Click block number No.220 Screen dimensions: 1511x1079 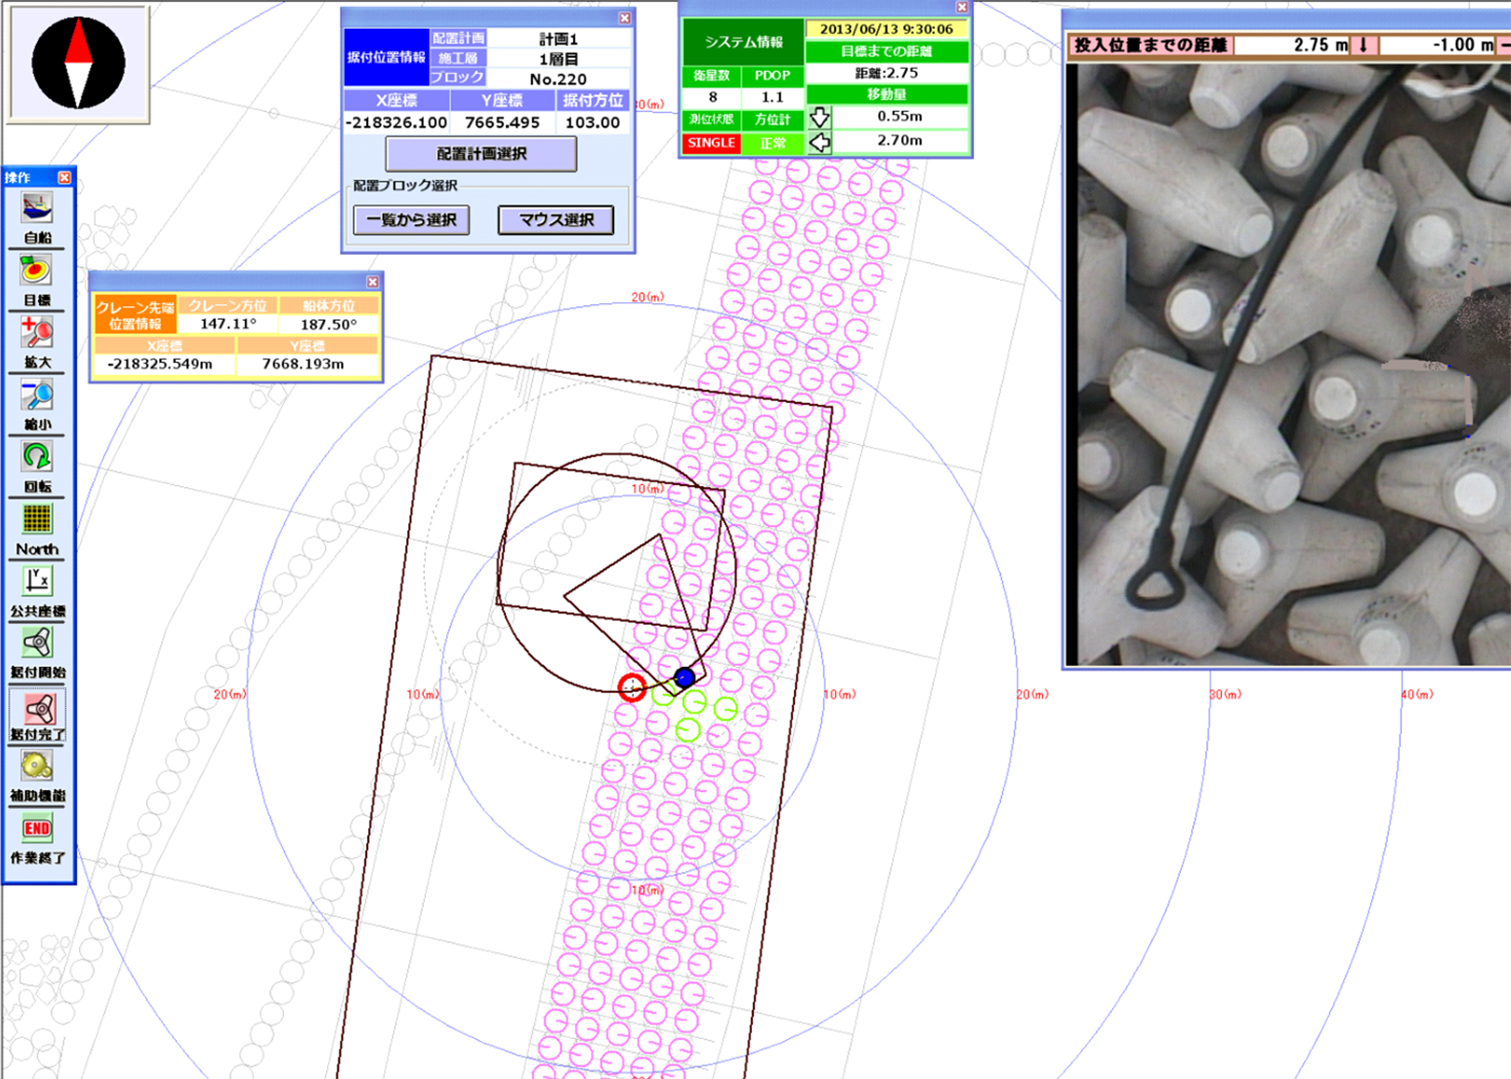point(558,79)
